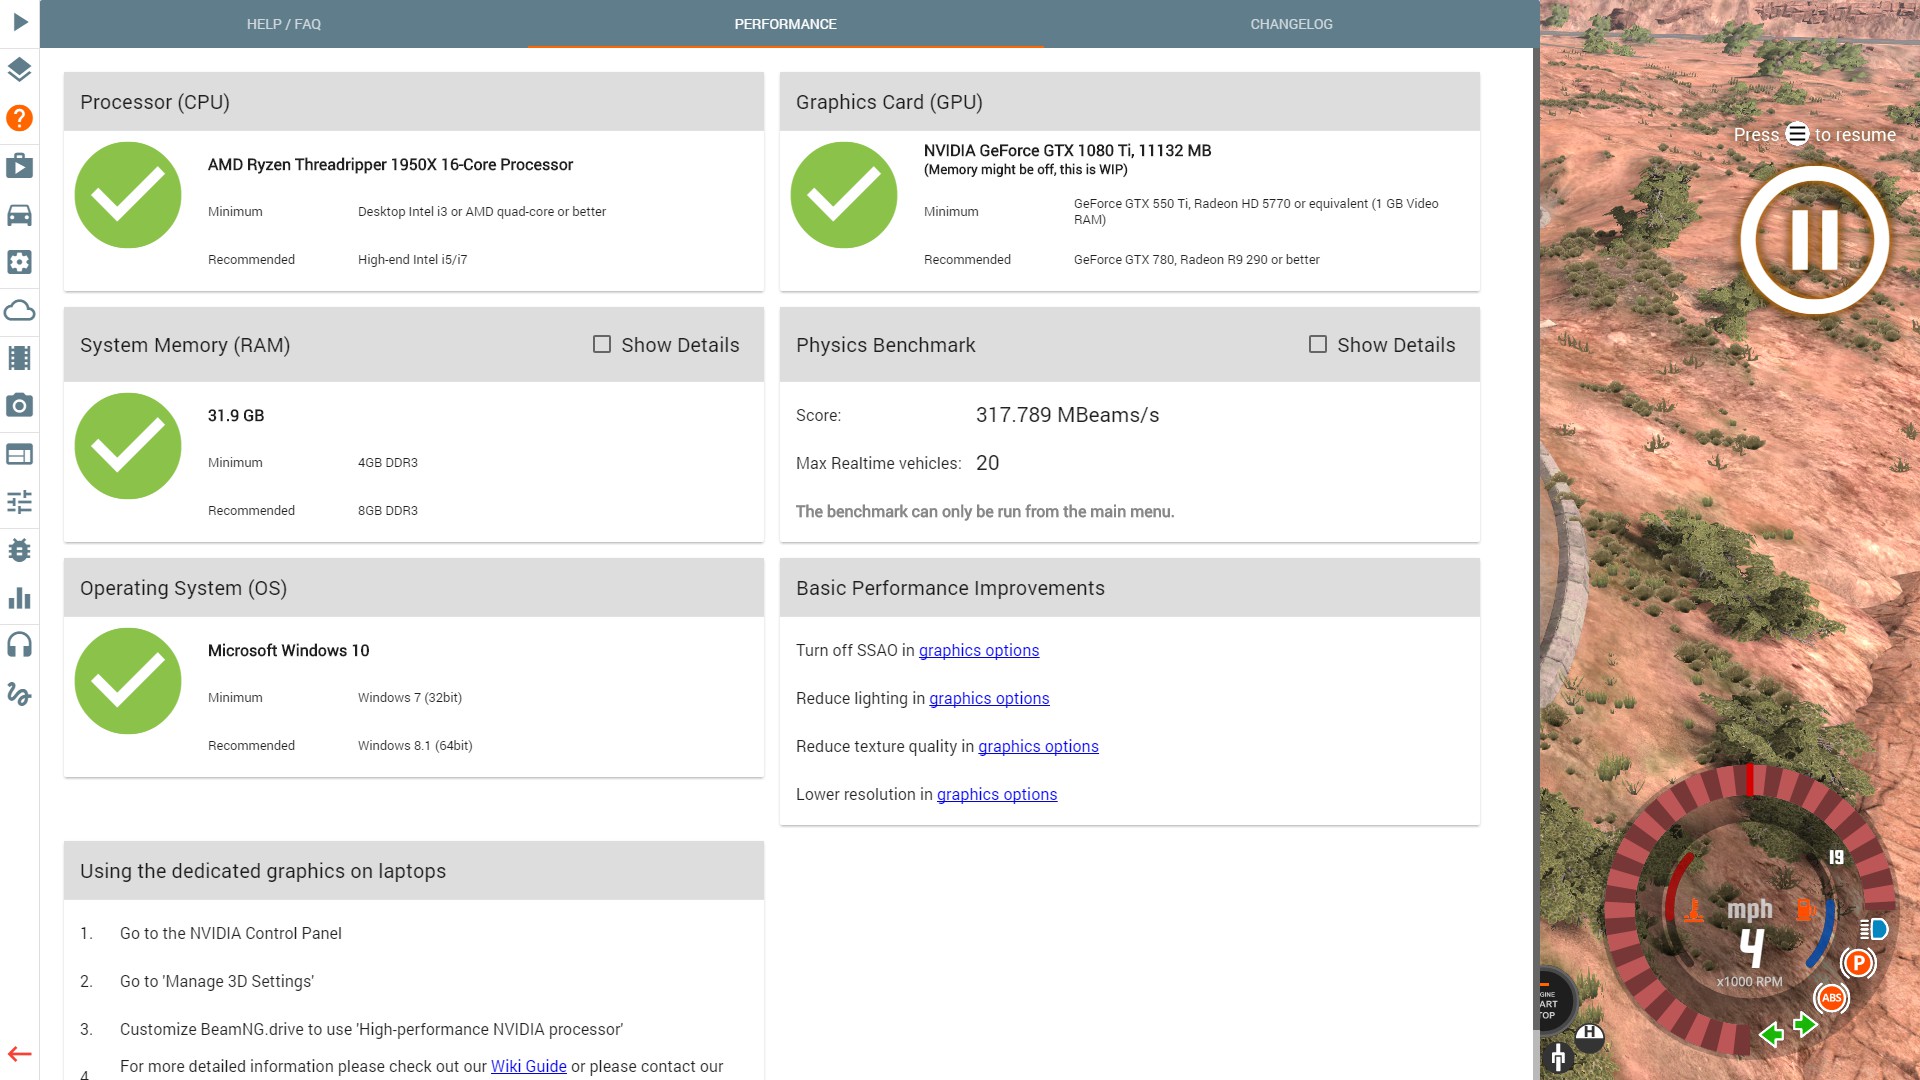Click the left green turn signal arrow

[1771, 1034]
